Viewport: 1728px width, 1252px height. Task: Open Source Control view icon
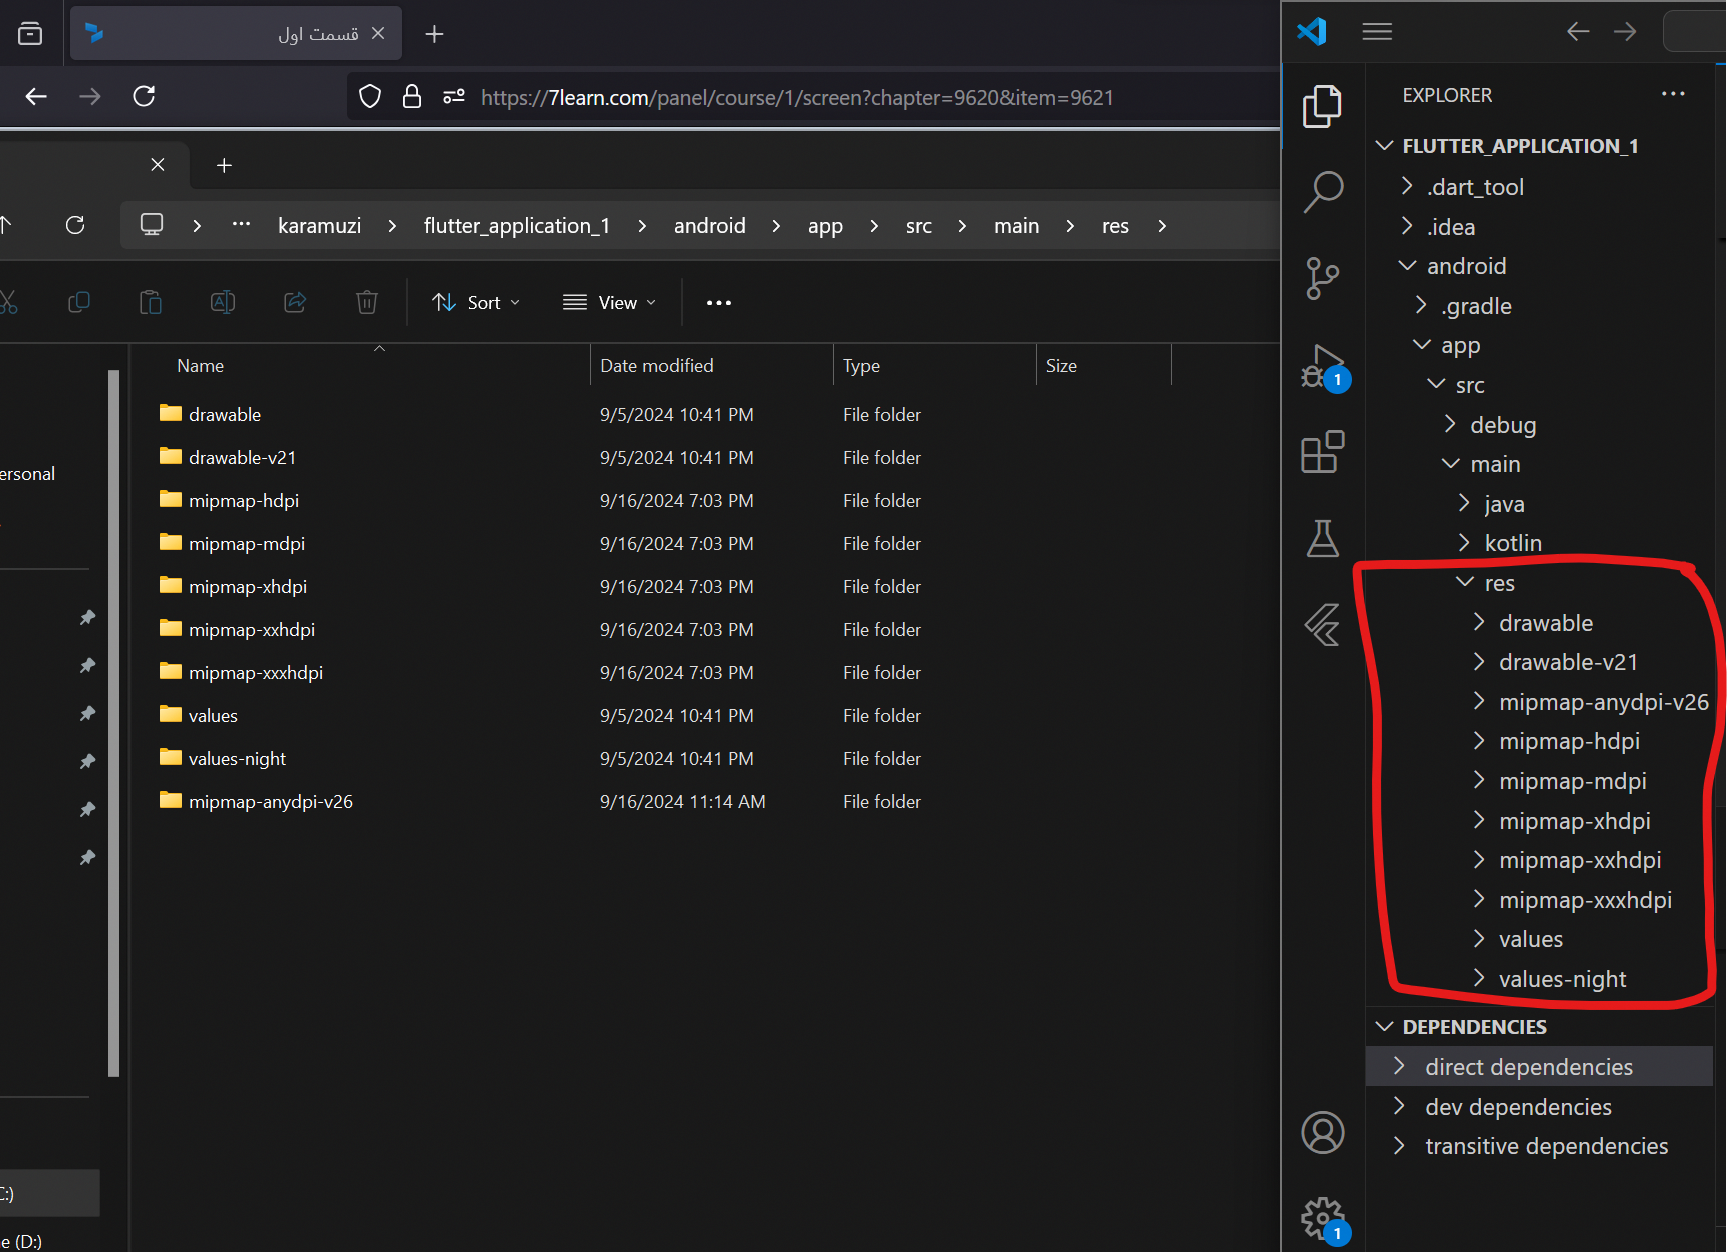pos(1322,278)
